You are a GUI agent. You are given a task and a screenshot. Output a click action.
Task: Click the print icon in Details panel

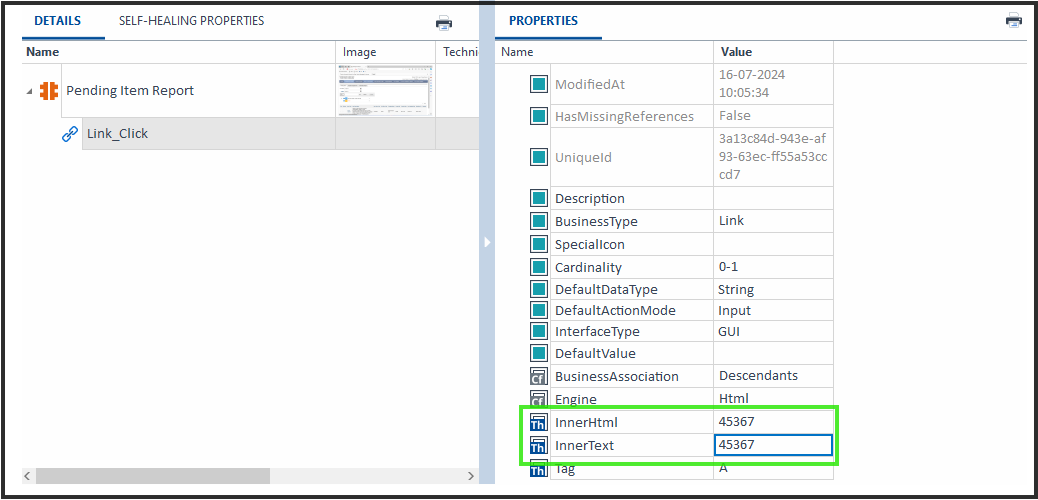[x=444, y=23]
